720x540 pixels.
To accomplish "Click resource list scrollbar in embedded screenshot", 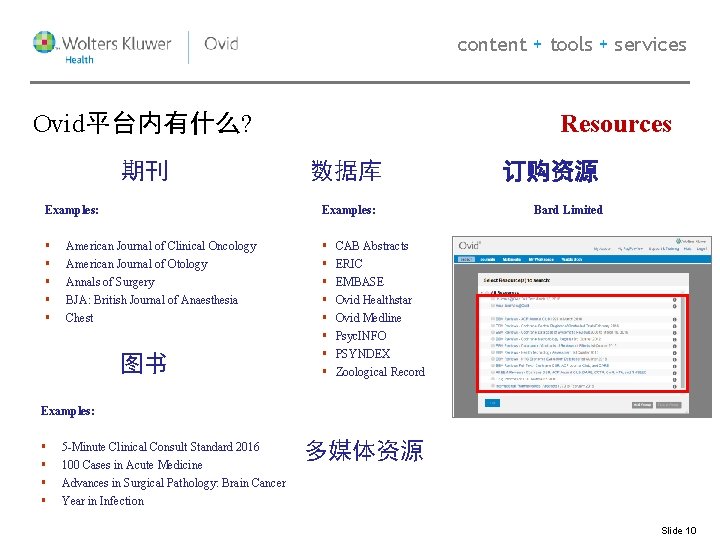I will [683, 343].
